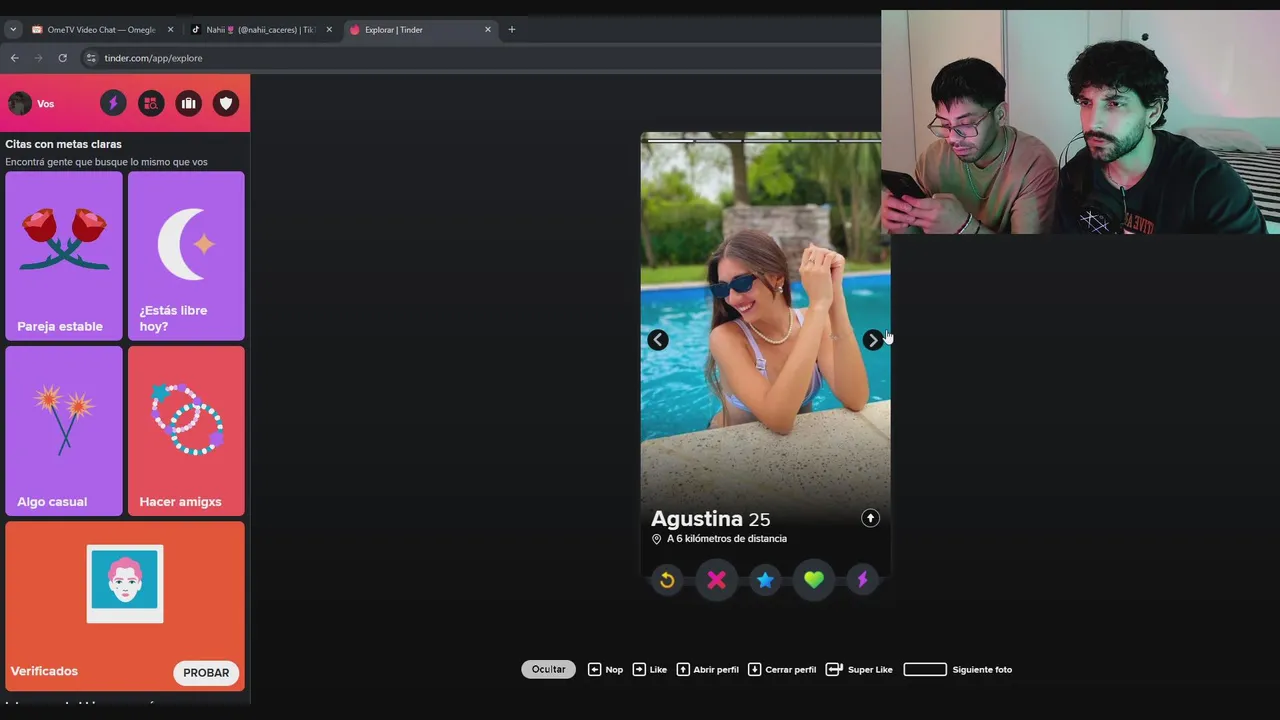The image size is (1280, 720).
Task: Click 'Encontrá gente que busque lo mismo' text
Action: (106, 162)
